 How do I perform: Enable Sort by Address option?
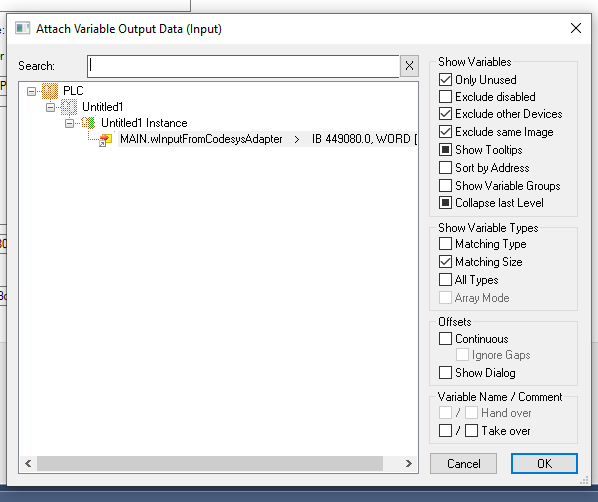pos(445,167)
